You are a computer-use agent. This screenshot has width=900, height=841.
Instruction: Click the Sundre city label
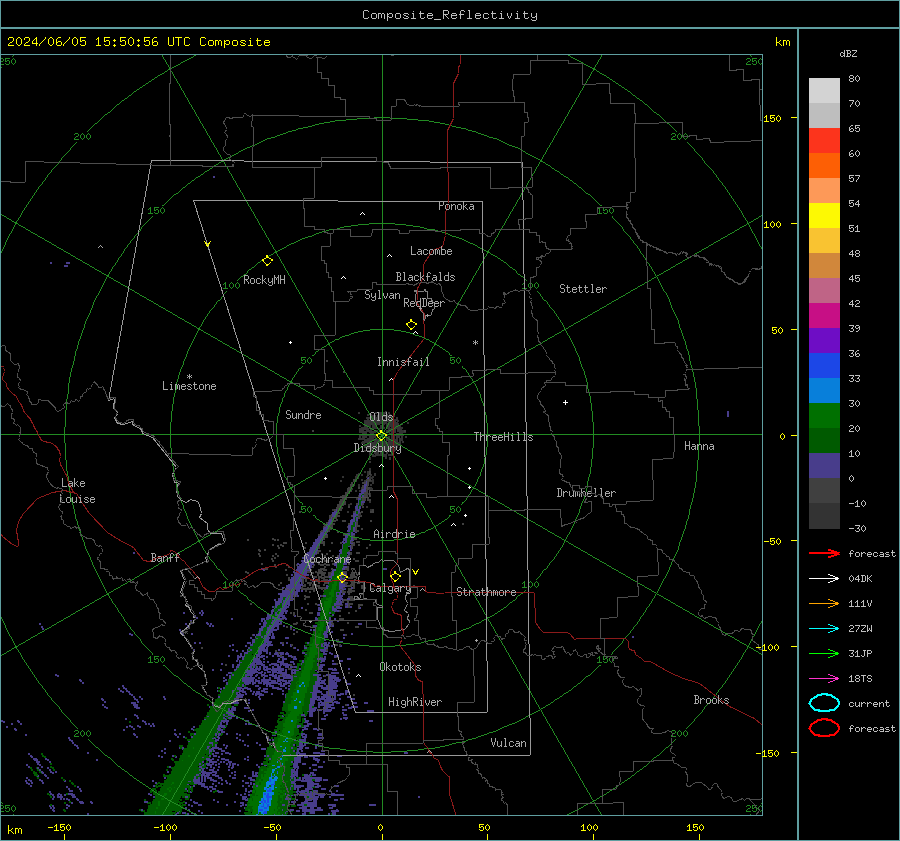point(303,414)
